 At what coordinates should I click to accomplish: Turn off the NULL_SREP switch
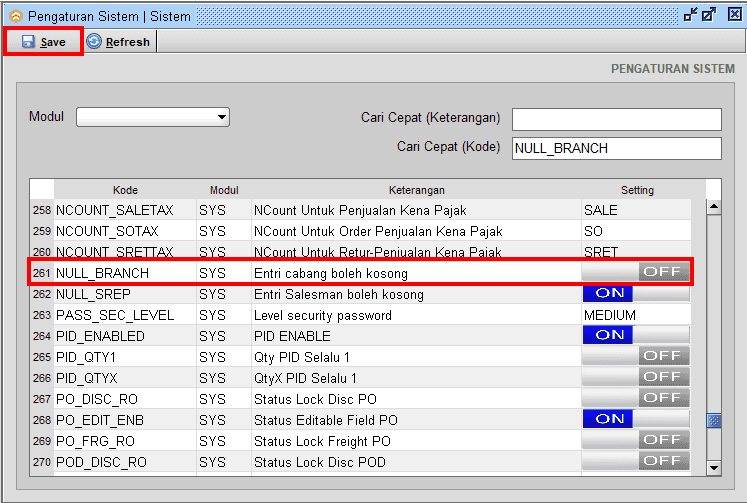636,294
